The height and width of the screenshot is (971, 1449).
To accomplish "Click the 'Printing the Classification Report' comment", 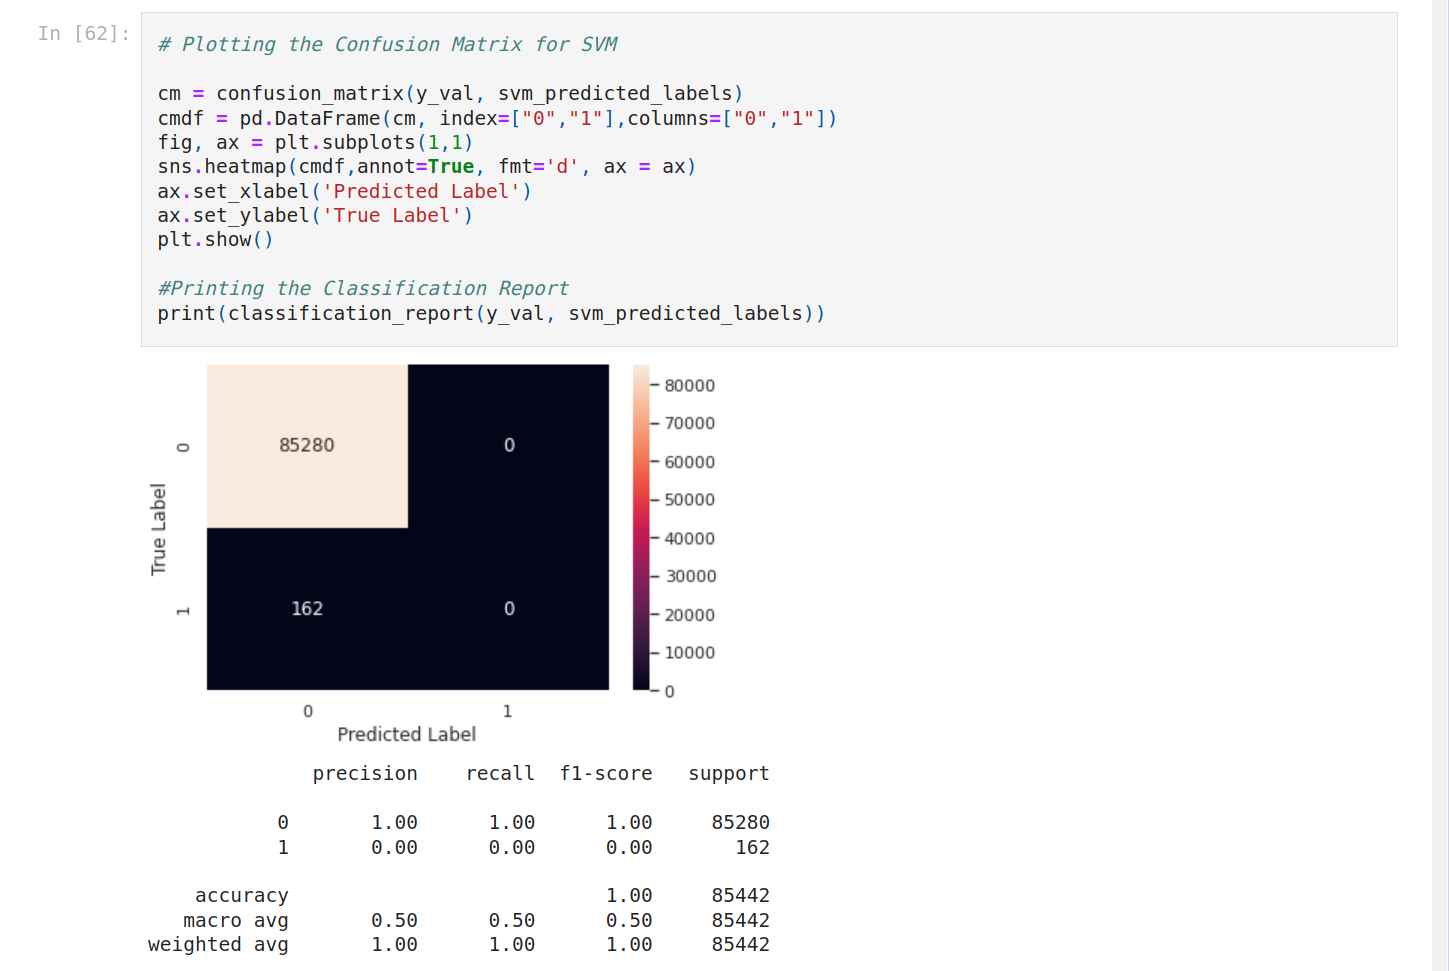I will 363,288.
